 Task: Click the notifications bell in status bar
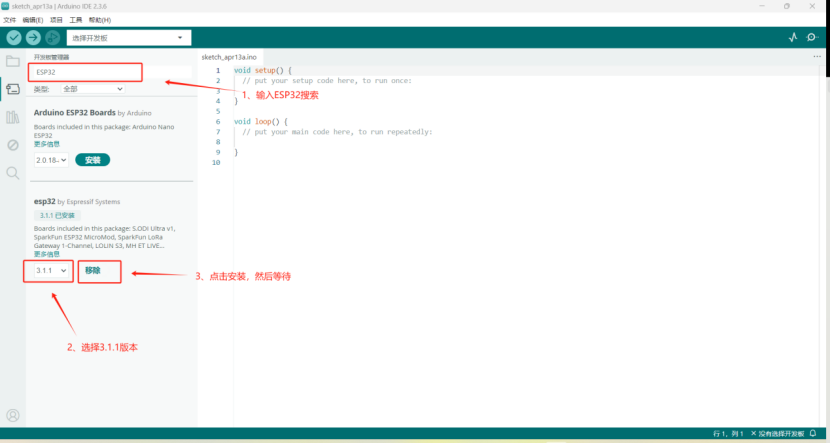814,433
